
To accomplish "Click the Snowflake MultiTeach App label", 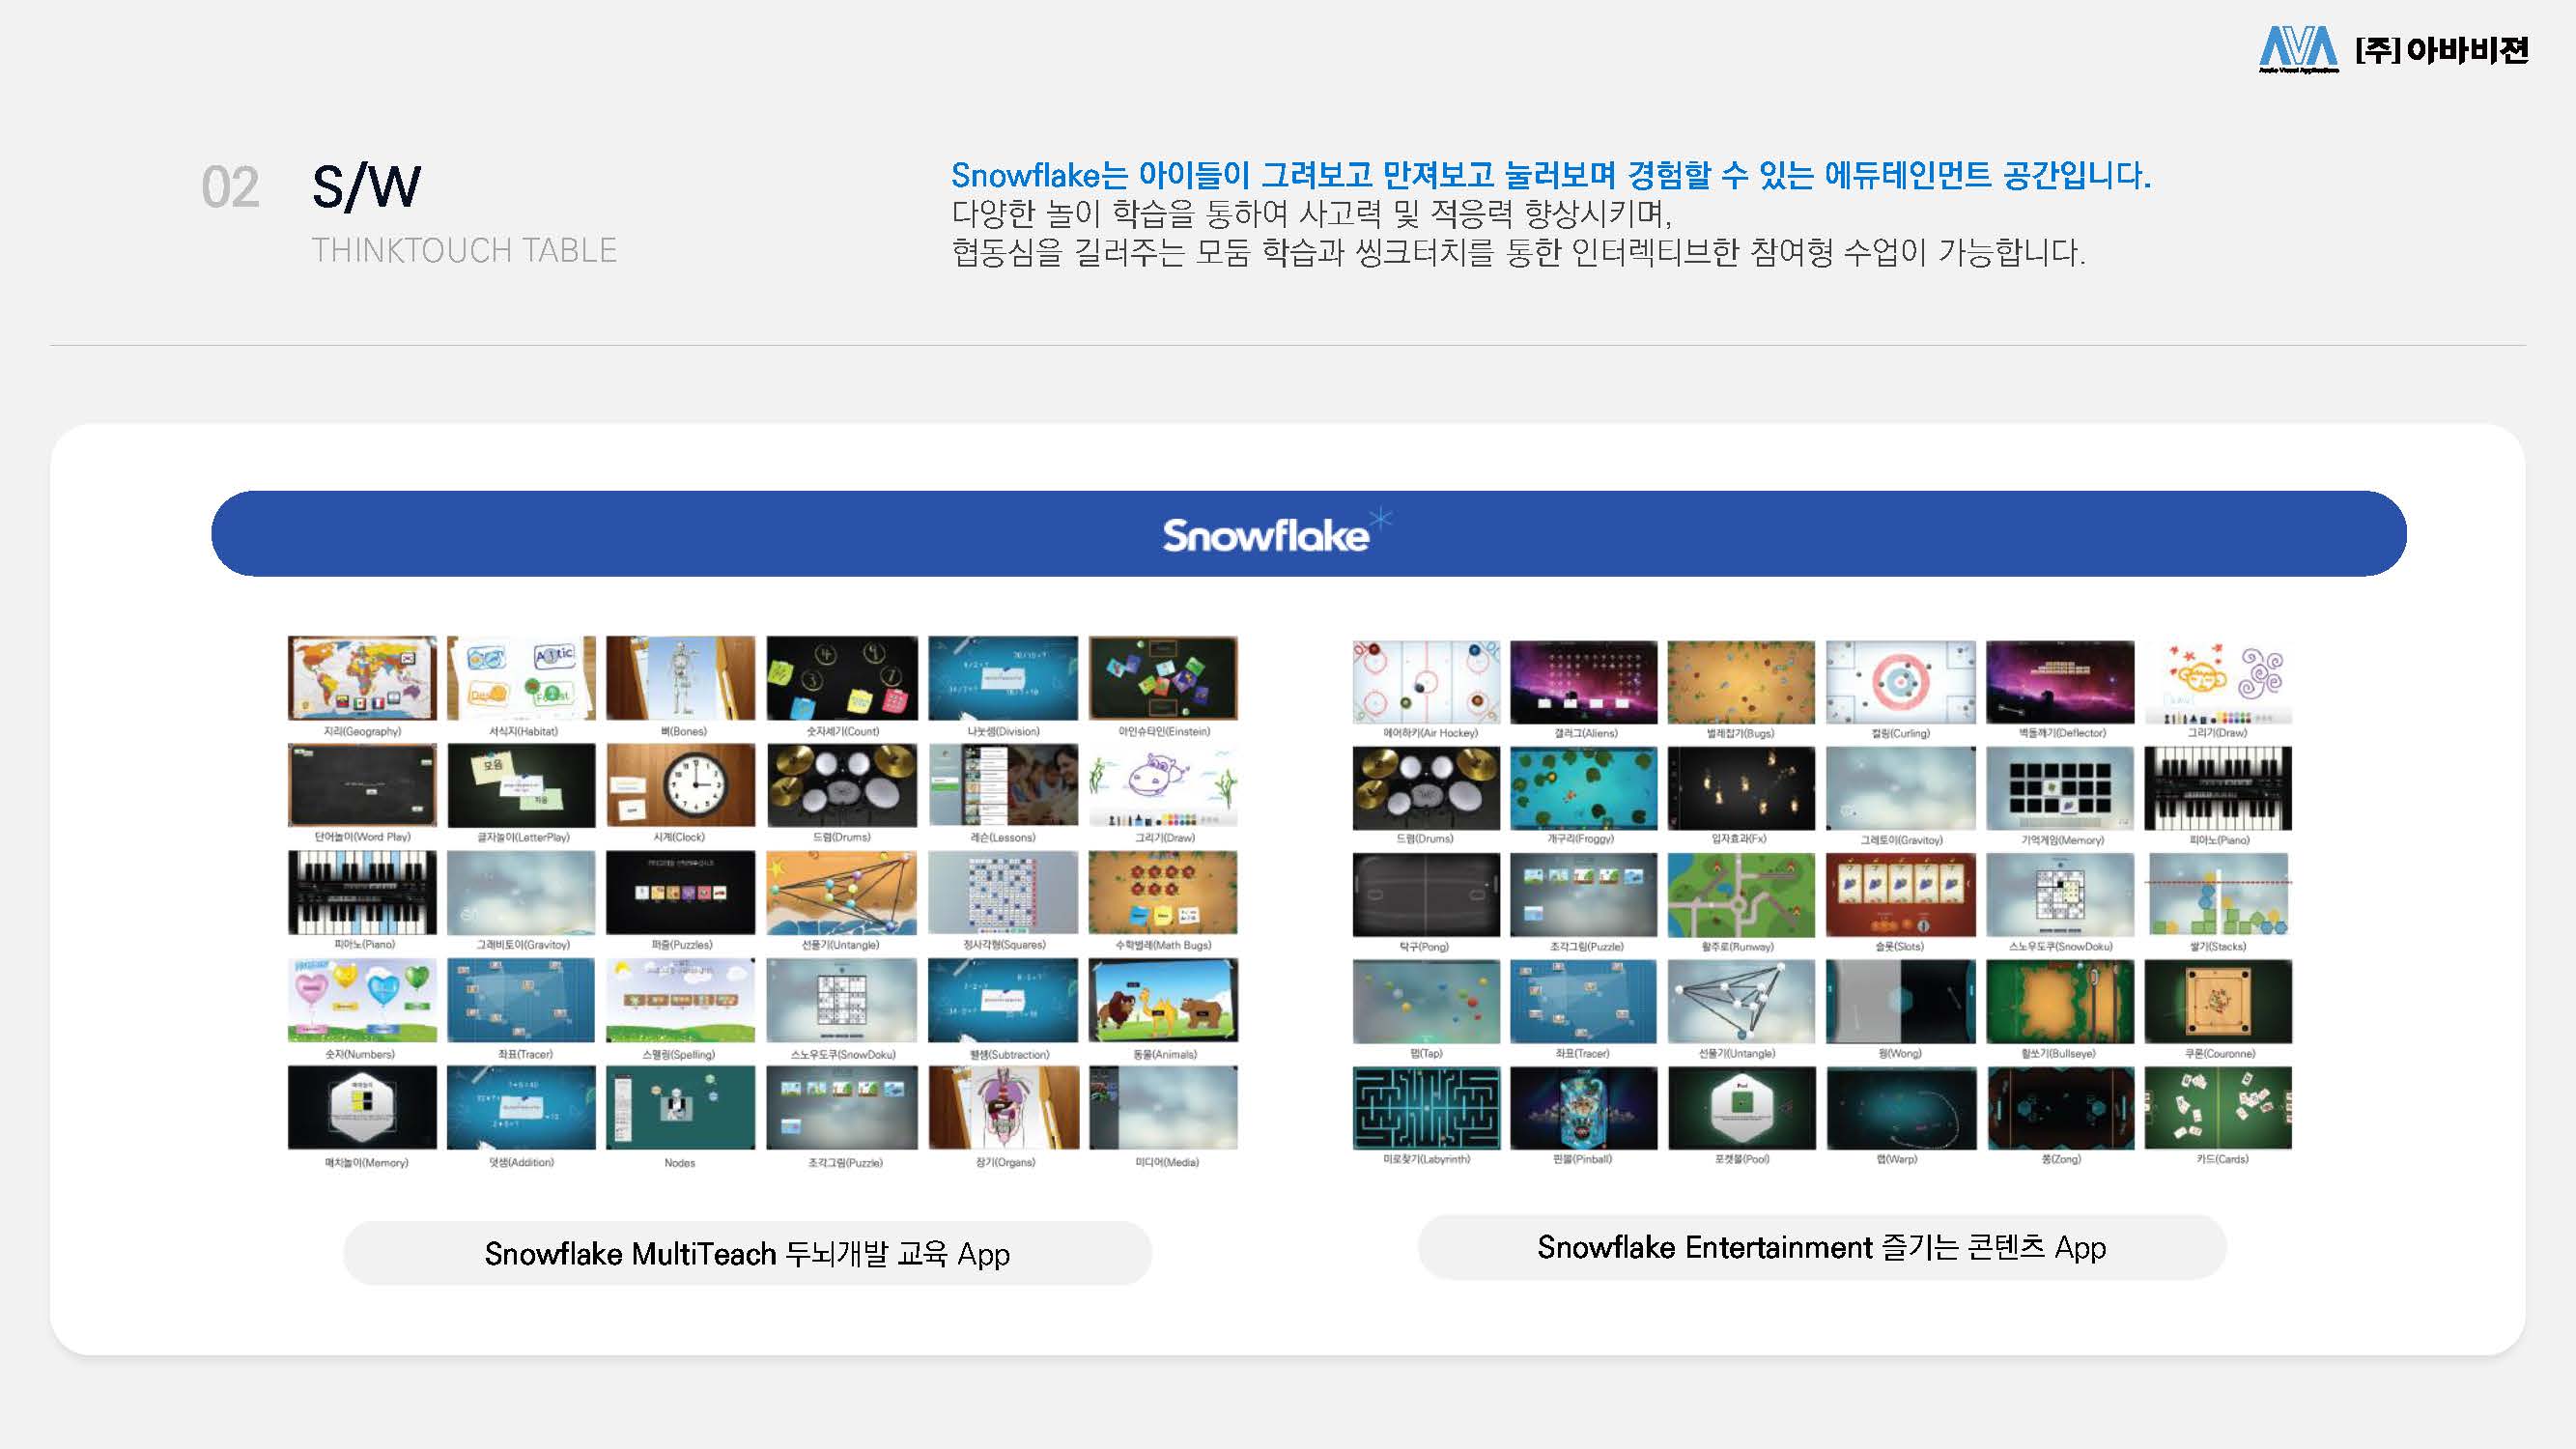I will 747,1253.
